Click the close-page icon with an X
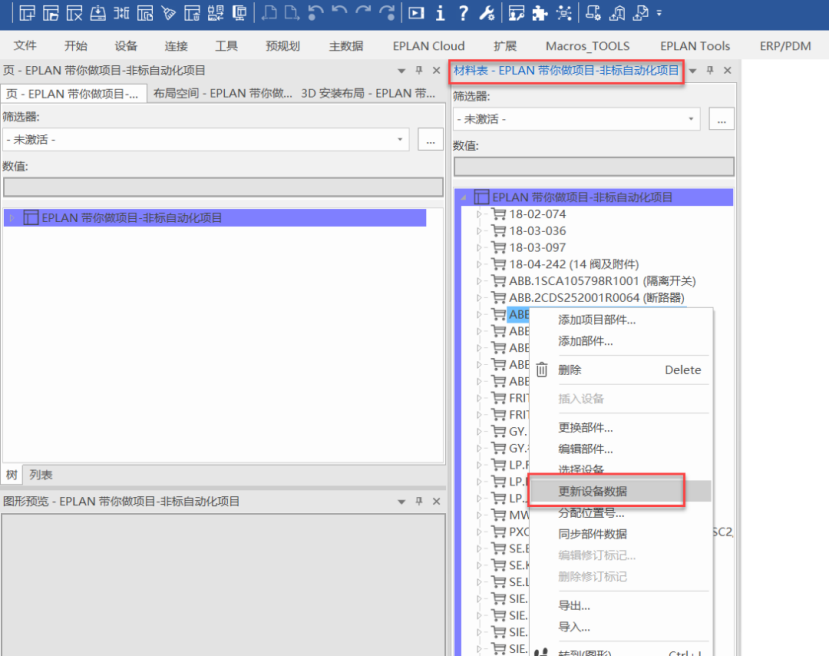The height and width of the screenshot is (656, 830). [x=74, y=13]
